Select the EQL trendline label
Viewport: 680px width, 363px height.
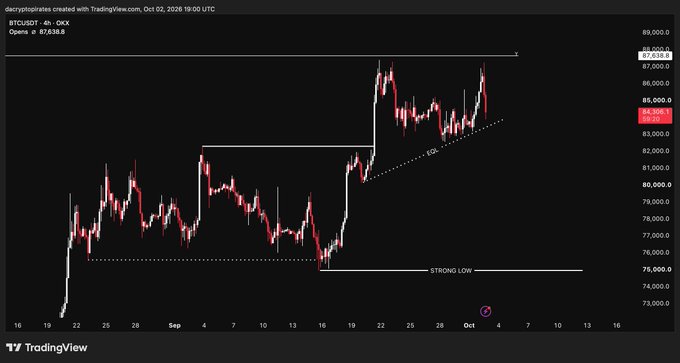click(432, 152)
